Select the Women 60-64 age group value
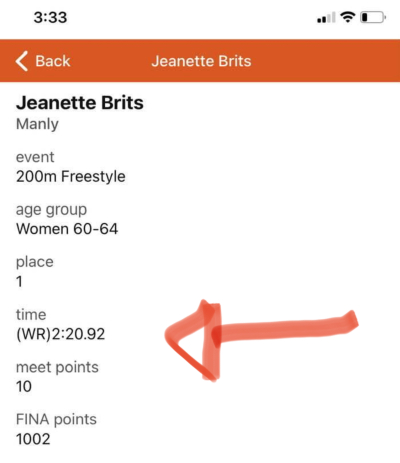 67,229
